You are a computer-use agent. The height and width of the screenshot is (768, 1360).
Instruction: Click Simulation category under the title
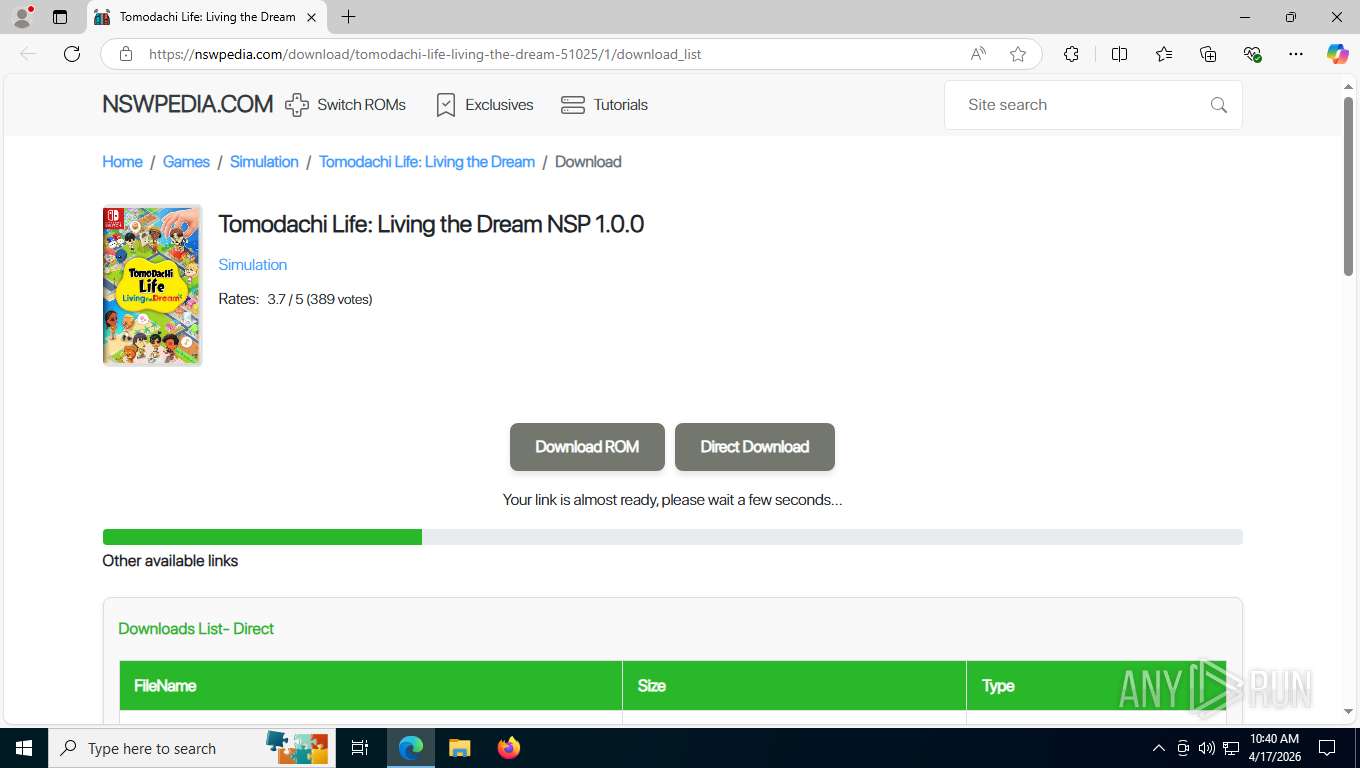(x=253, y=265)
